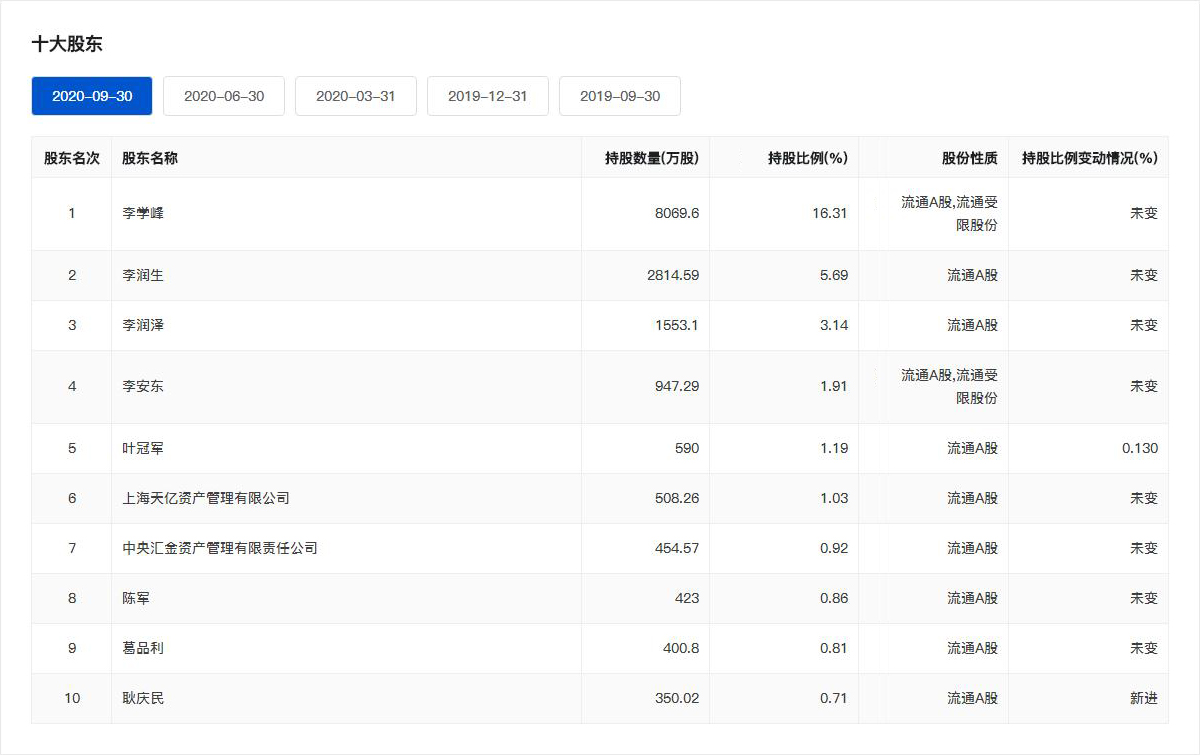Select 上海天亿资产管理有限公司 entry
The width and height of the screenshot is (1200, 755).
tap(206, 498)
